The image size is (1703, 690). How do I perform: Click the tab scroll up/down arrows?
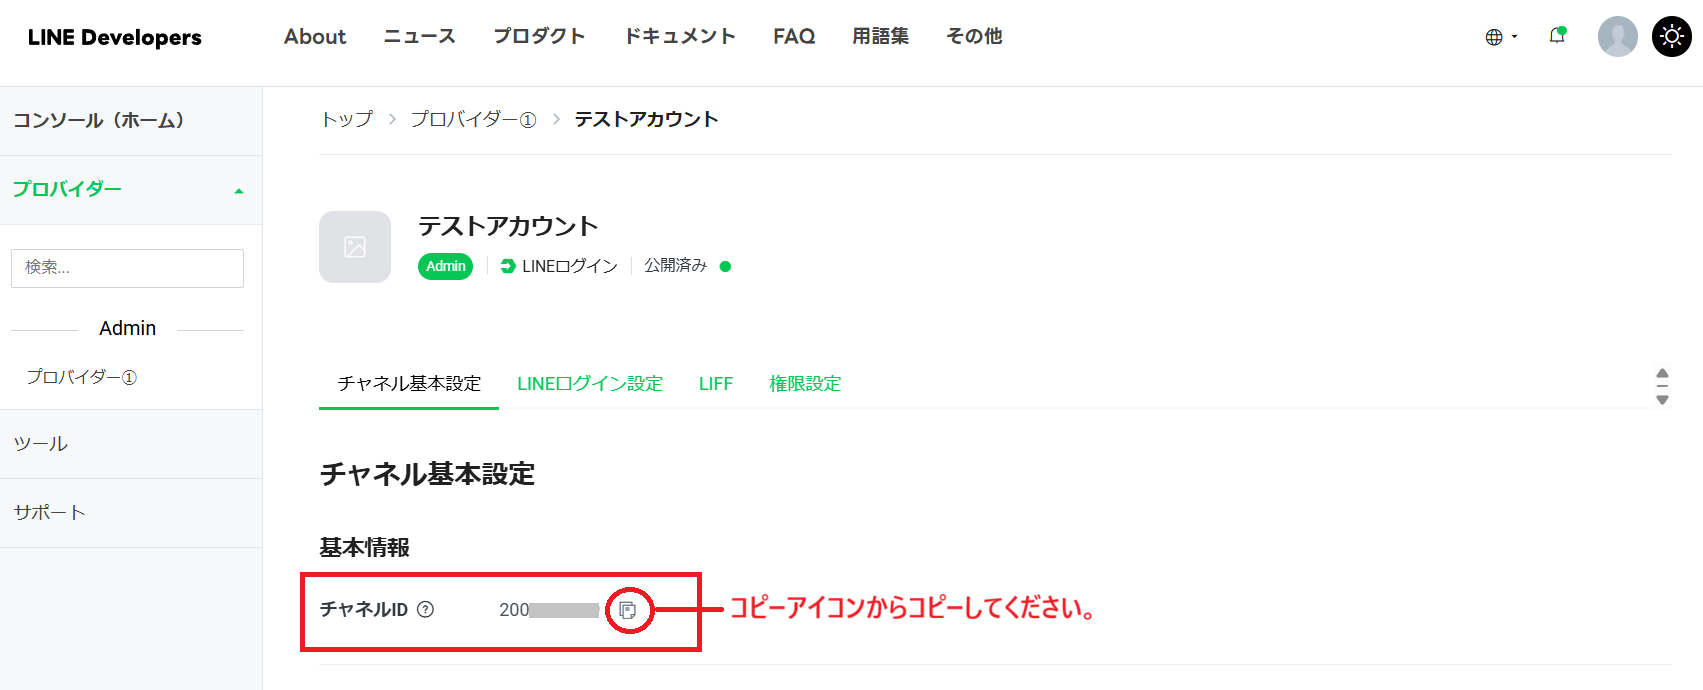1662,385
